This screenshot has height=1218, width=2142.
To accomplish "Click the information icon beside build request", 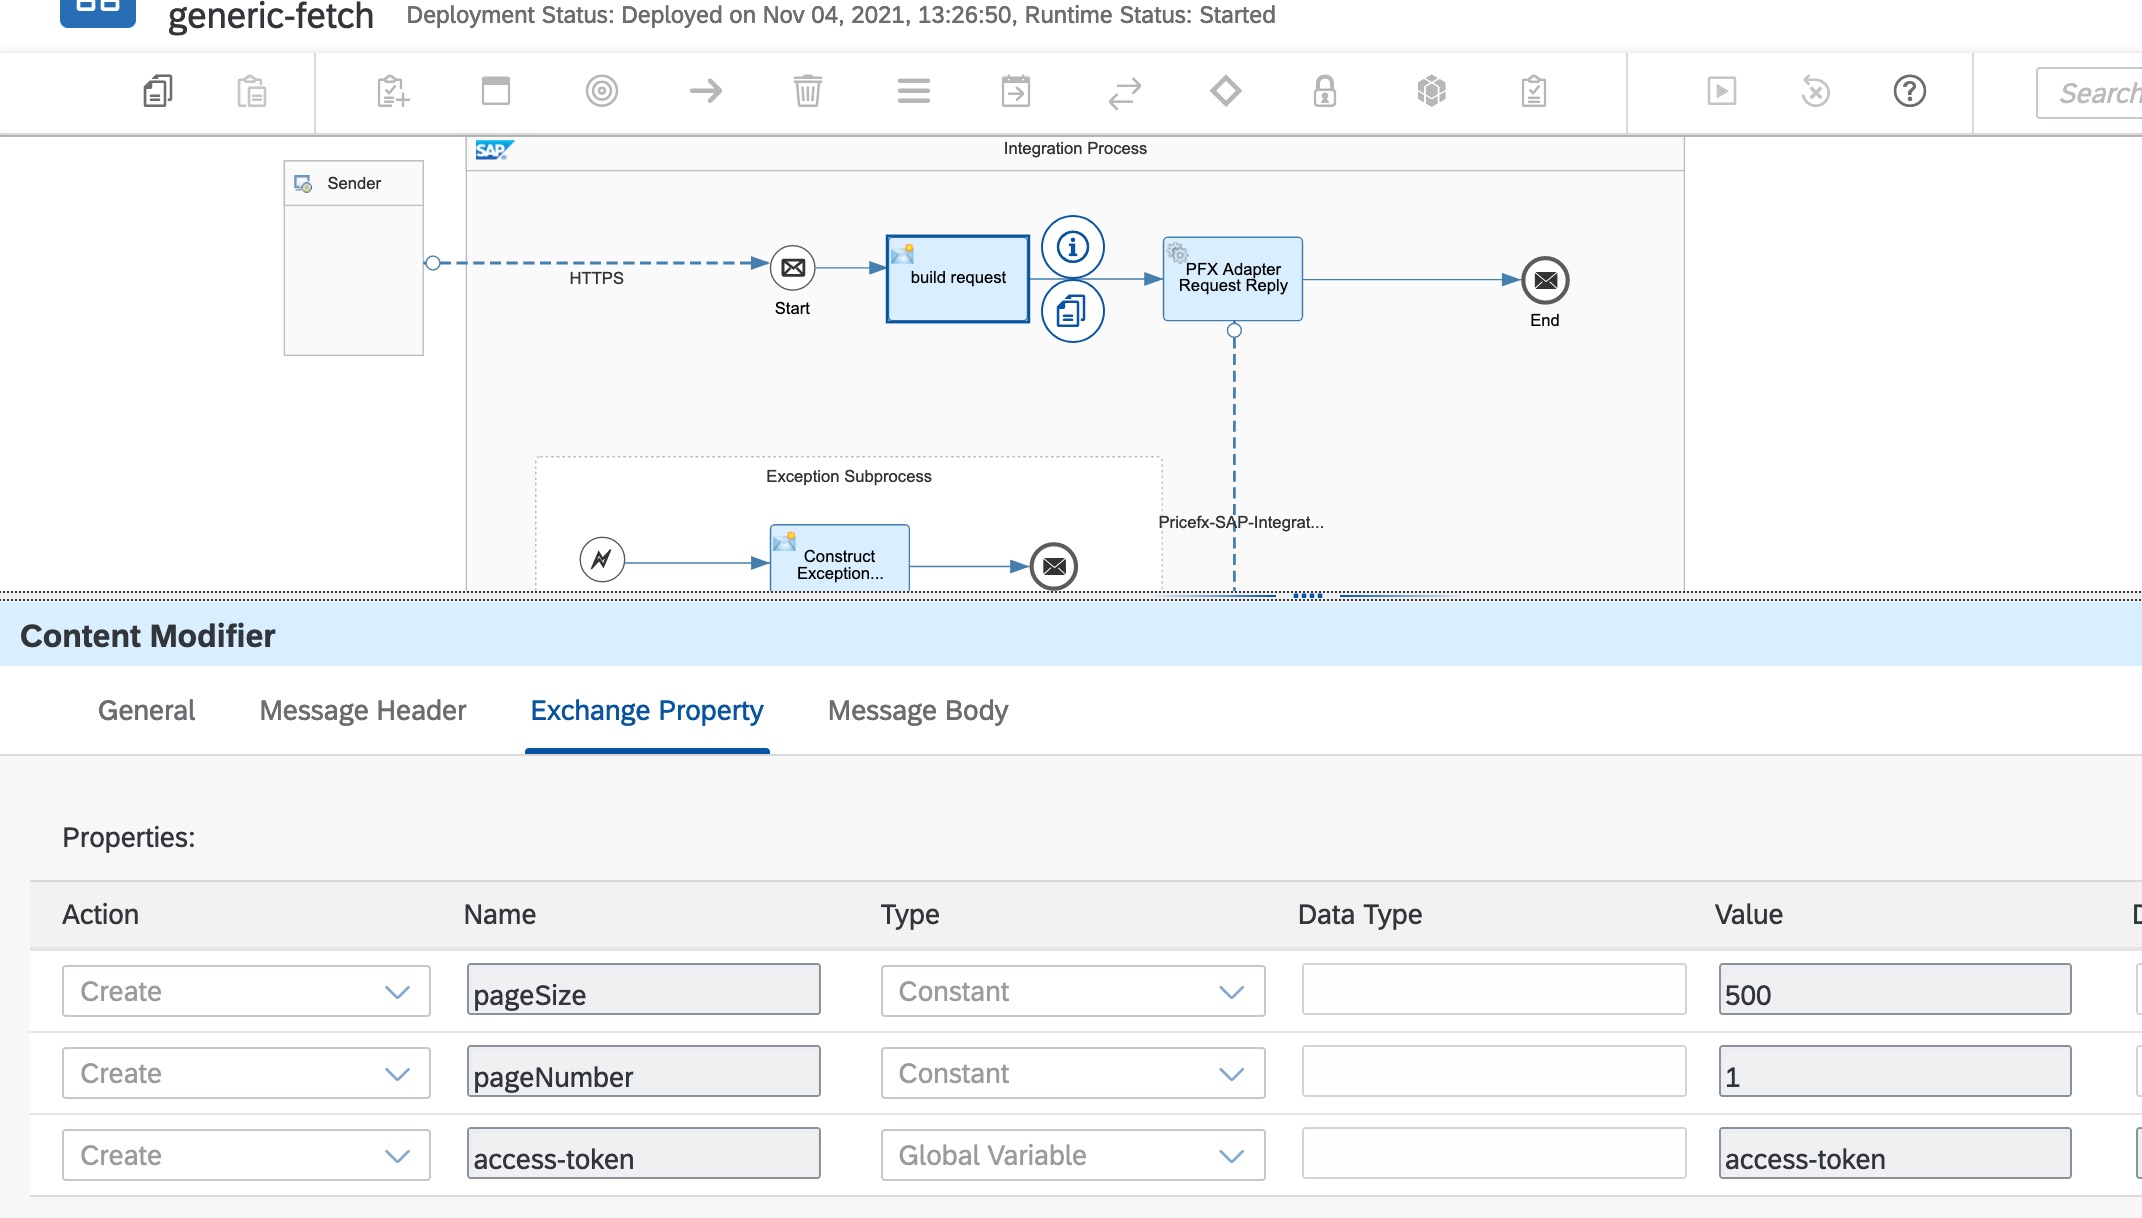I will click(x=1072, y=246).
